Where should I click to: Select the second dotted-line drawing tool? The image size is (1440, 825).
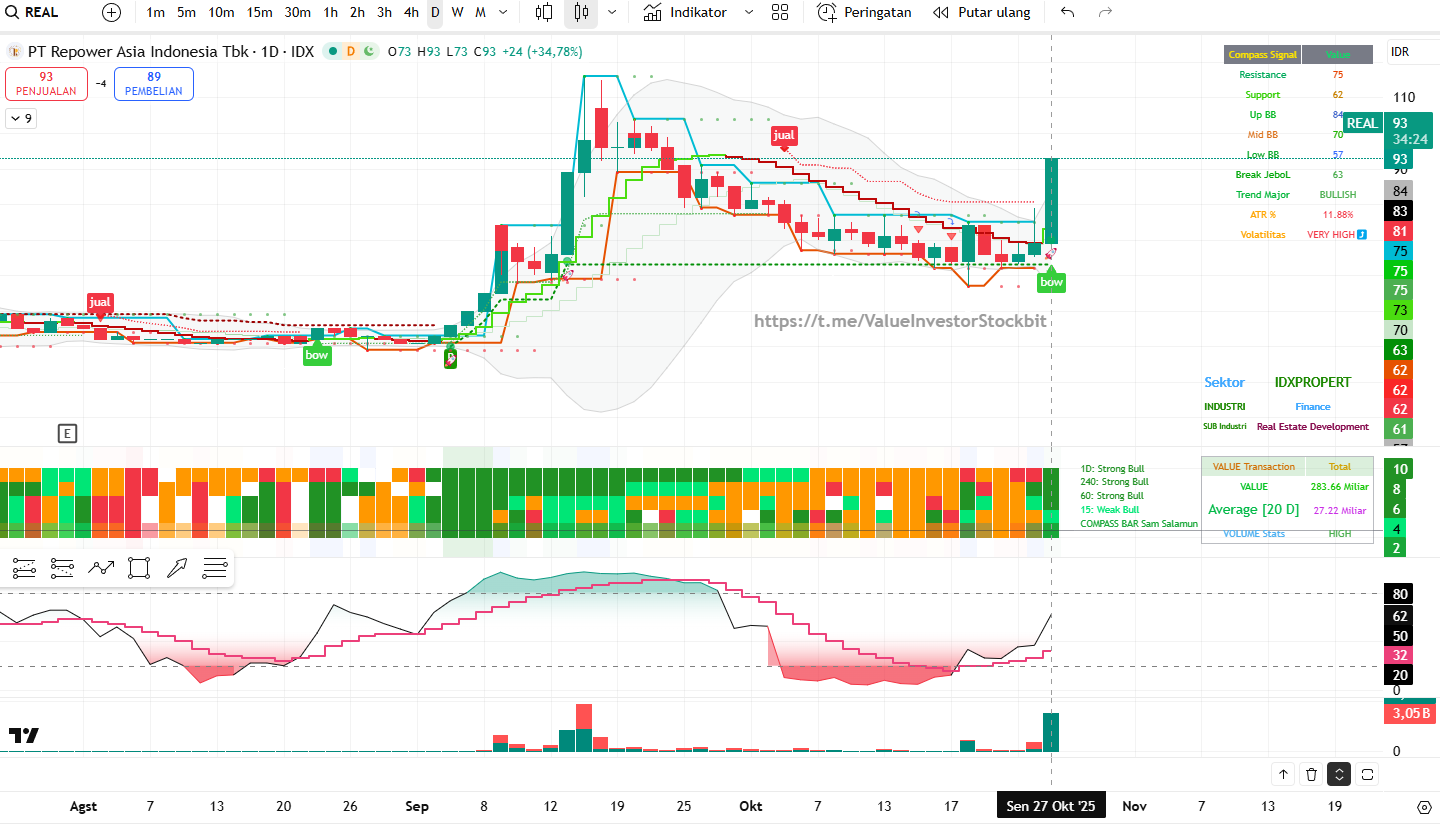tap(62, 569)
